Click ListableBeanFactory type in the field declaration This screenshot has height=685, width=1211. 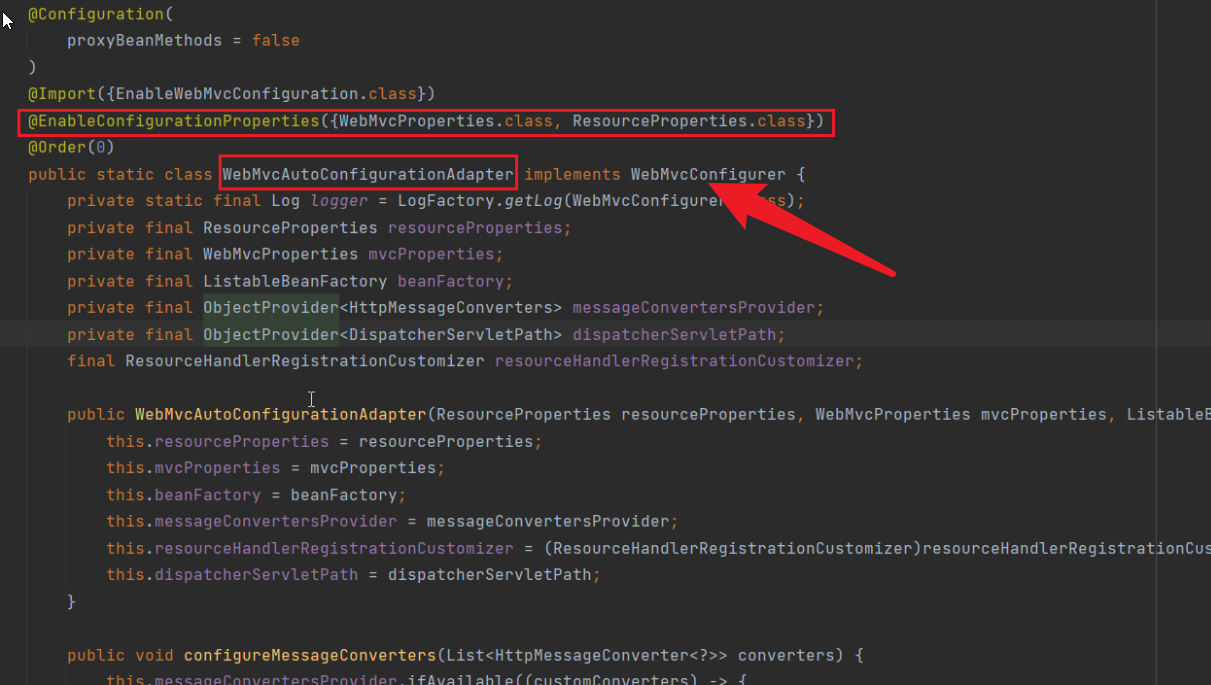click(x=296, y=281)
